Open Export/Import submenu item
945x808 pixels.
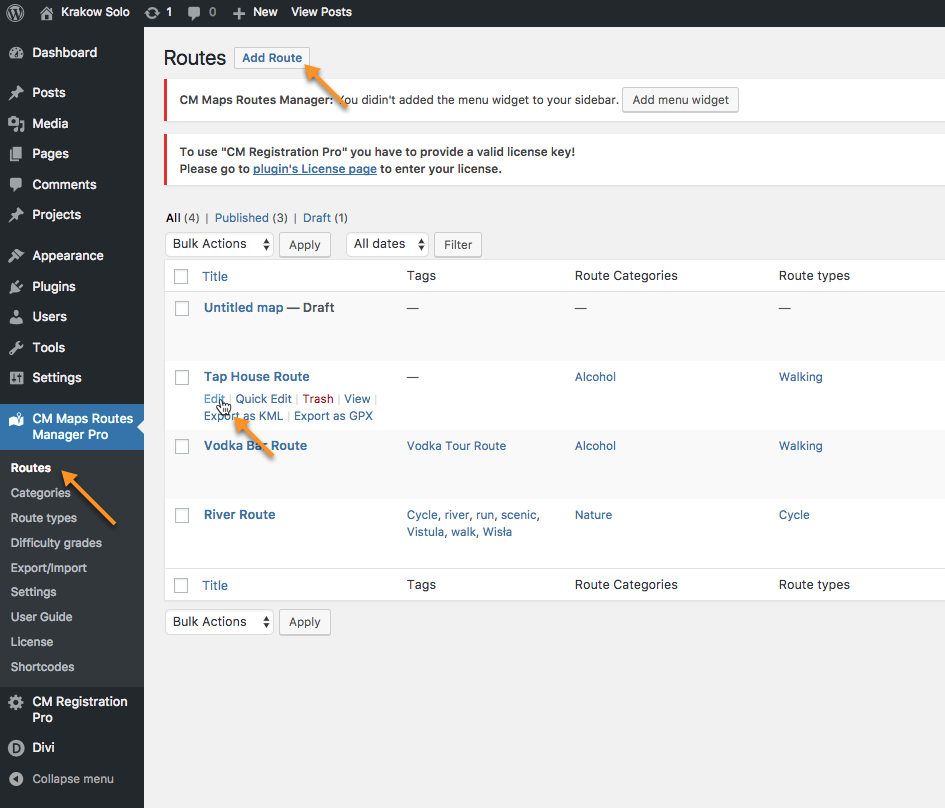pyautogui.click(x=48, y=568)
